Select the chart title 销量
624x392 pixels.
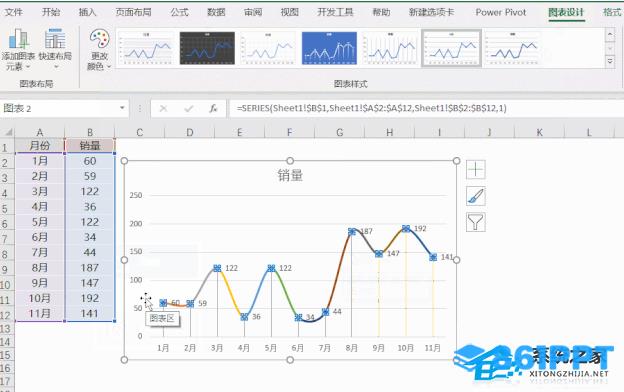pyautogui.click(x=290, y=175)
